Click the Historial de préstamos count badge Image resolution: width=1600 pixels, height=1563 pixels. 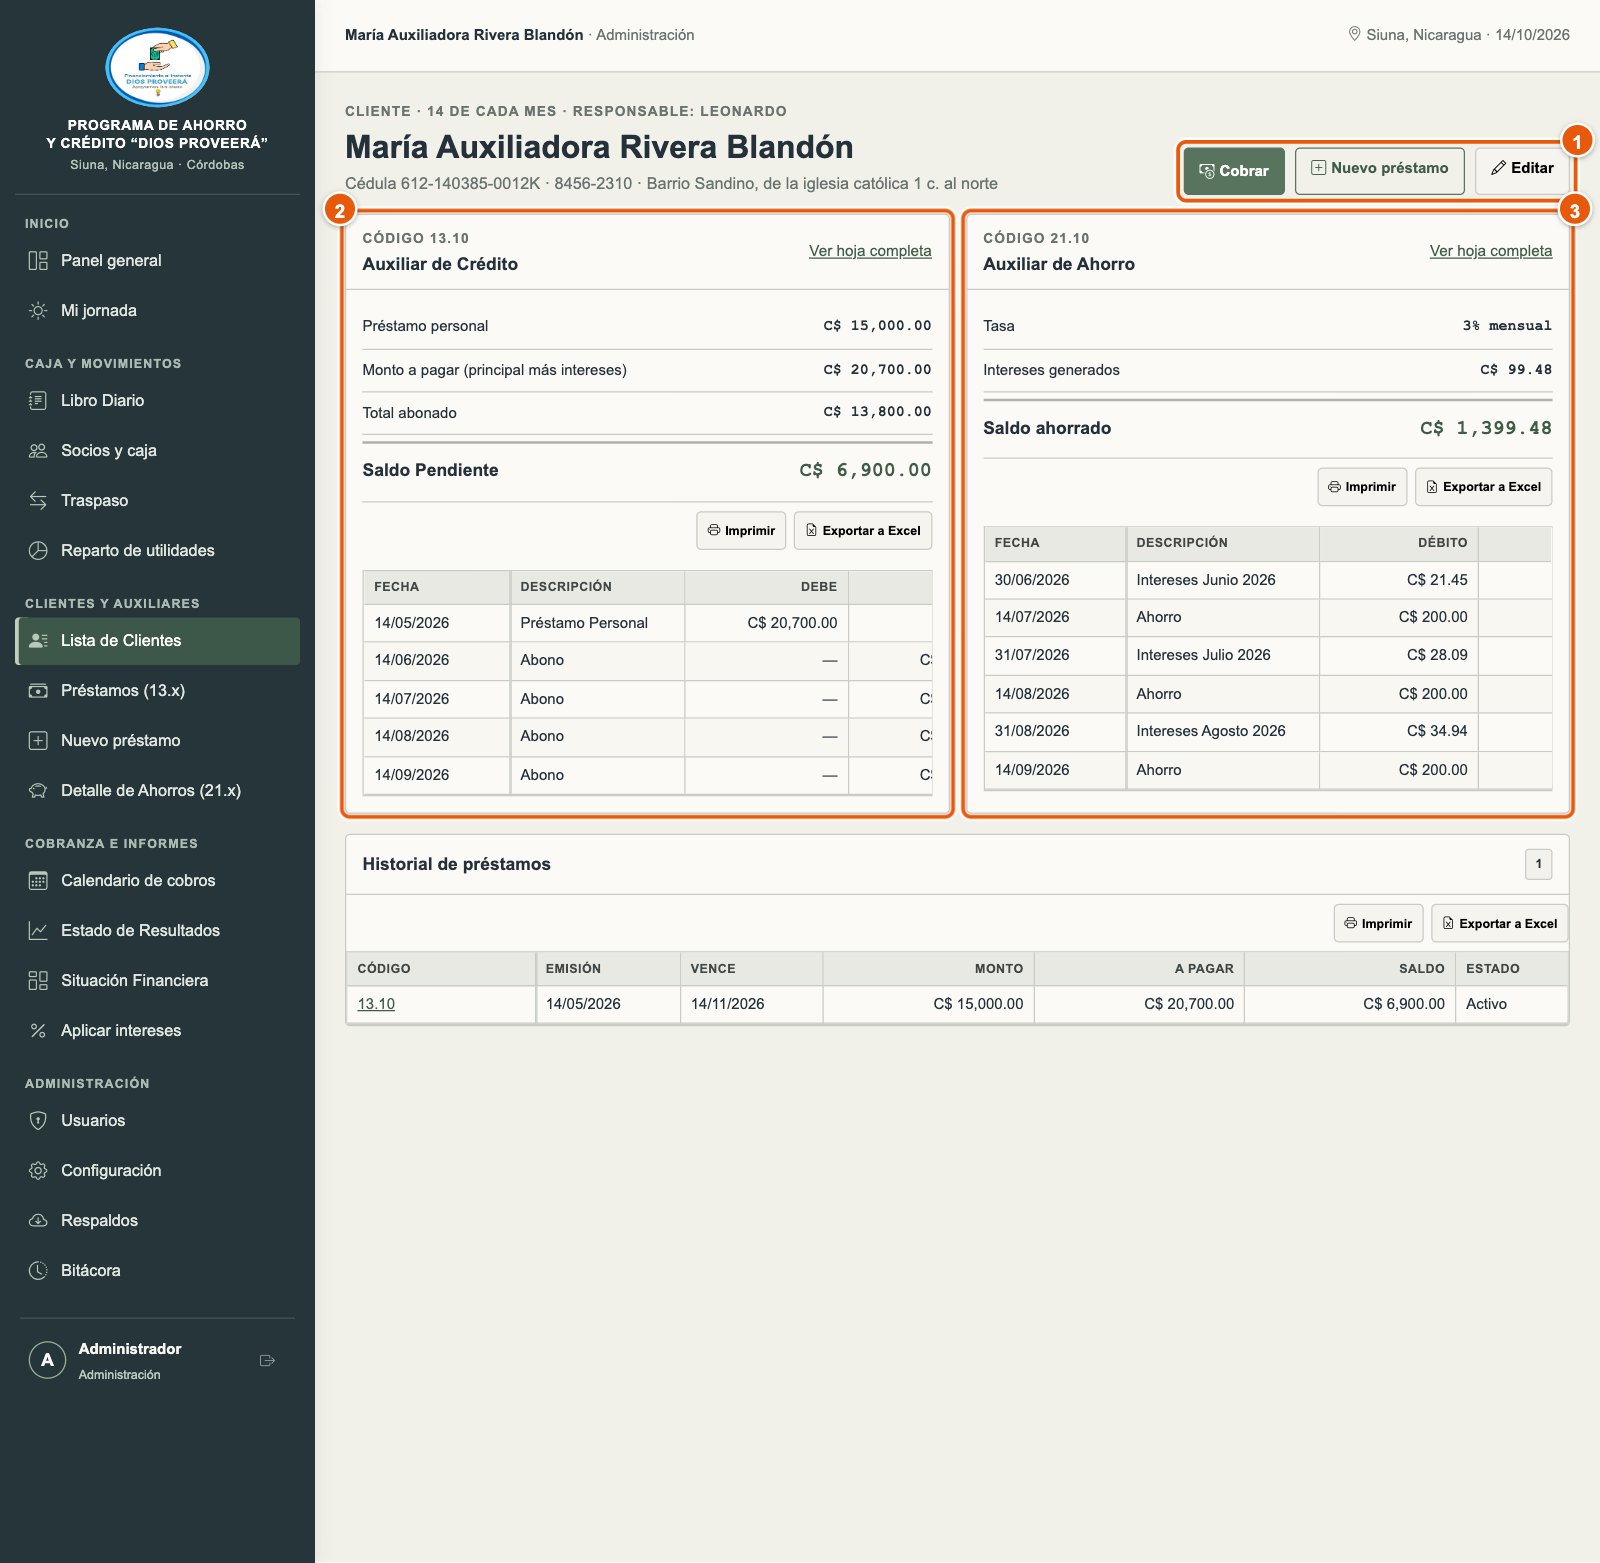tap(1538, 864)
